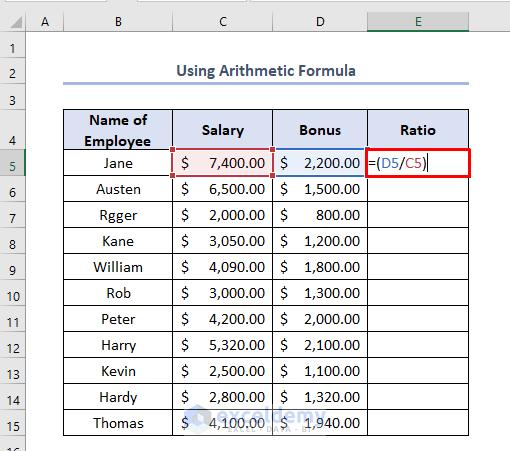Select the 'William' name cell
510x451 pixels.
tap(118, 267)
